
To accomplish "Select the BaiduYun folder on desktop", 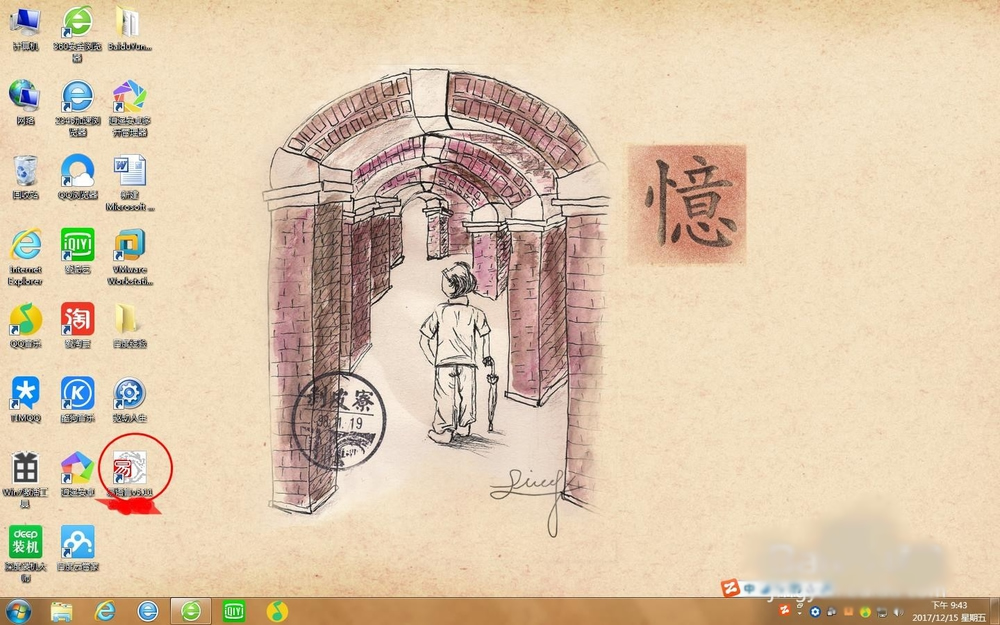I will point(130,22).
